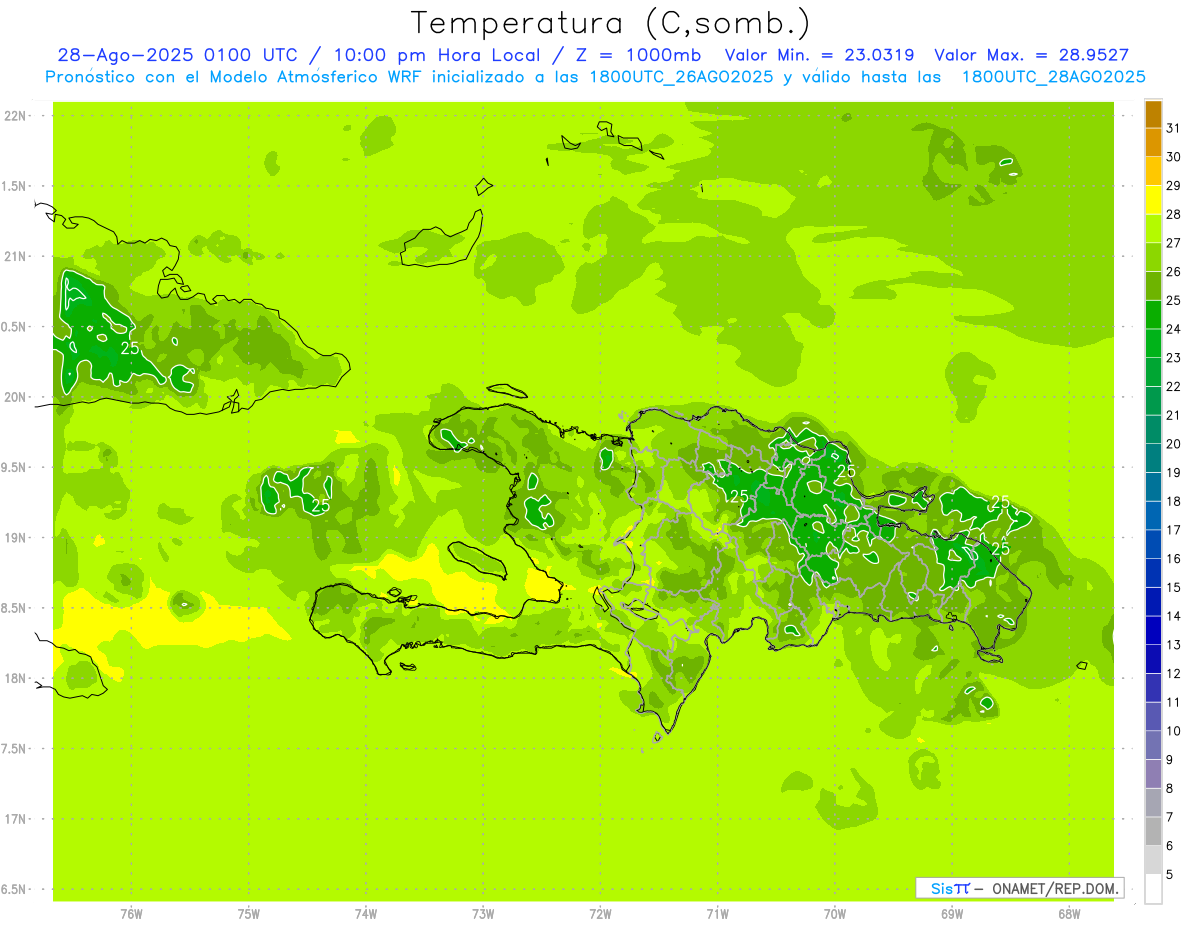Click the "9.5N" latitude axis label
This screenshot has width=1200, height=927.
(14, 467)
